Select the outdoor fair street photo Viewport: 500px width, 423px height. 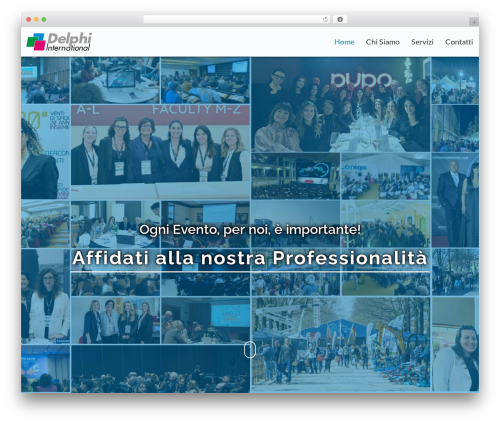(x=340, y=344)
